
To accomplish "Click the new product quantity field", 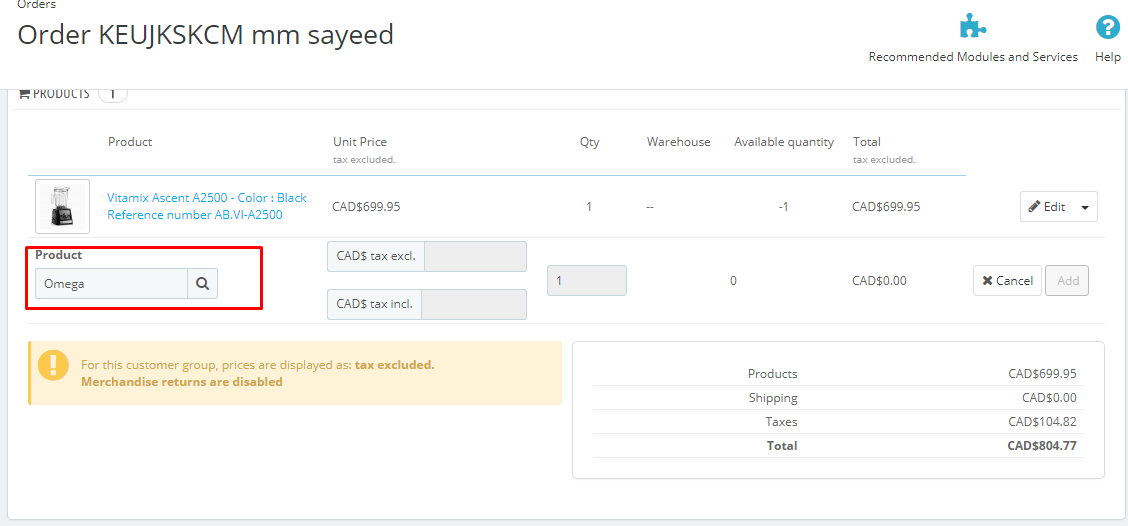I will 586,281.
